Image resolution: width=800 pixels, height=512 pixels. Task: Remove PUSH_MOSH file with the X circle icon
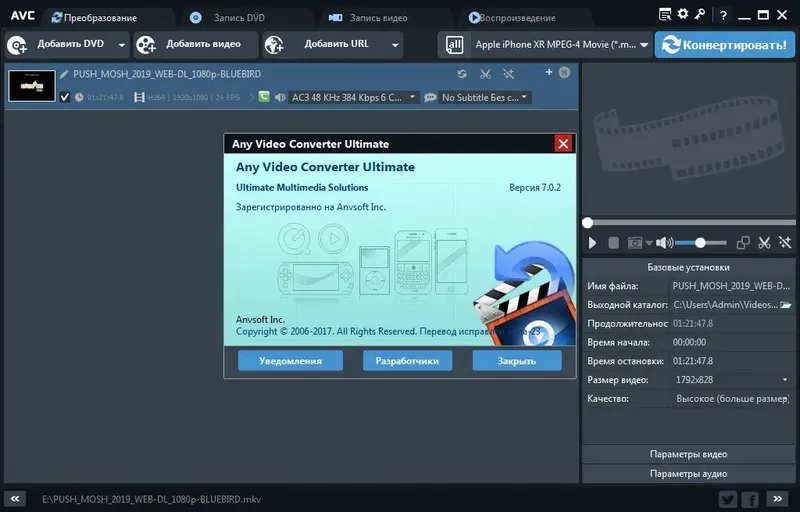[x=564, y=72]
